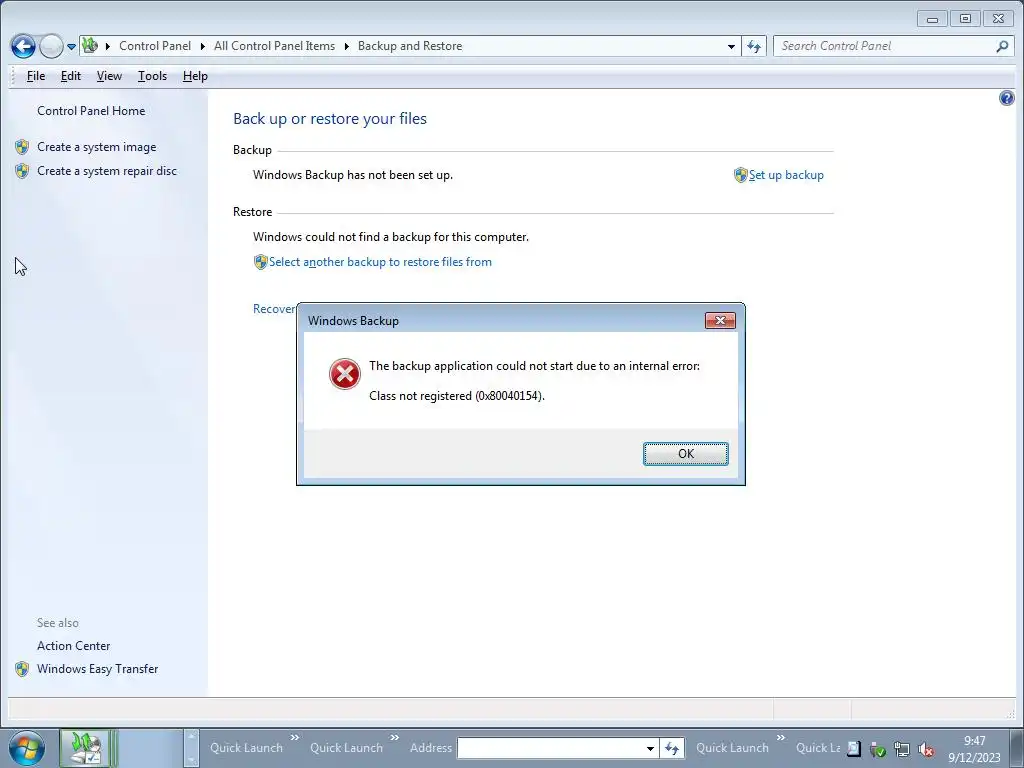This screenshot has width=1024, height=768.
Task: Open Action Center from See also
Action: point(74,645)
